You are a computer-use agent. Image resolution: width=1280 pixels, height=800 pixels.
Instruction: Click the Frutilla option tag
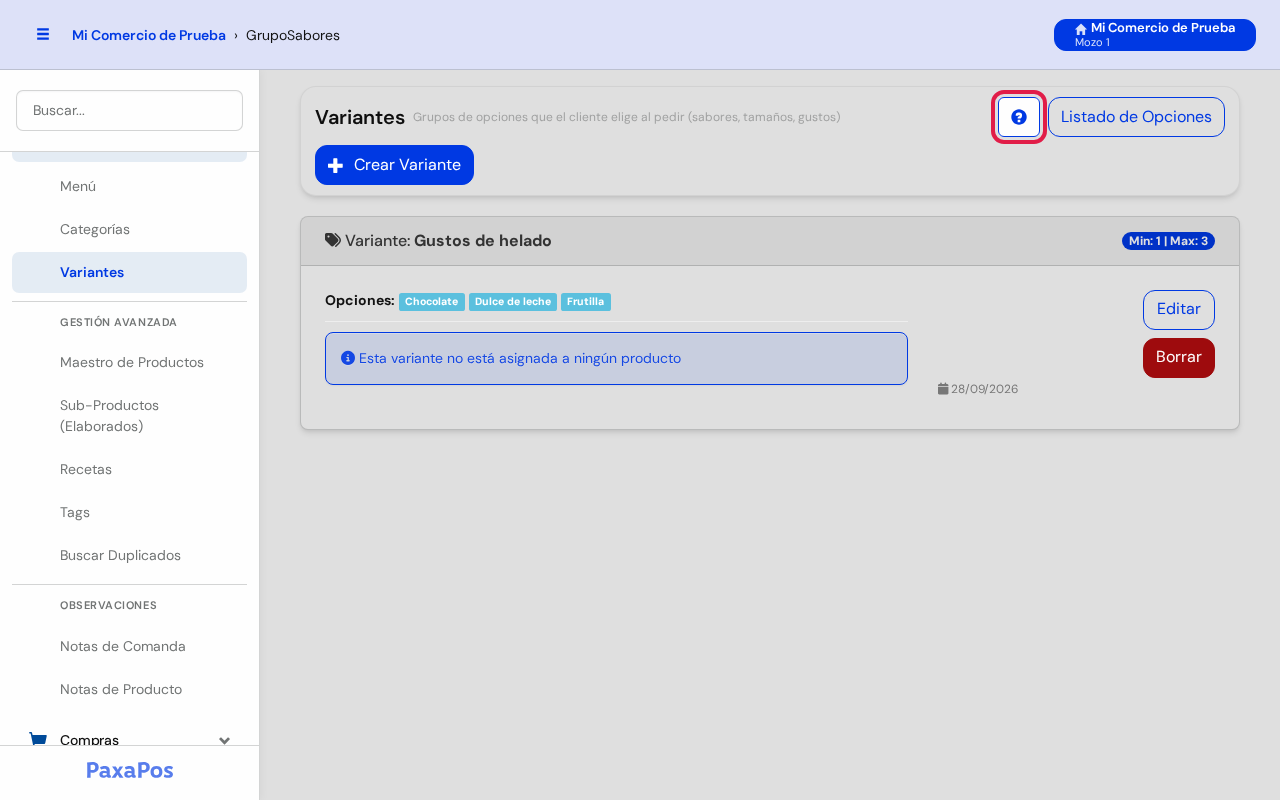586,301
